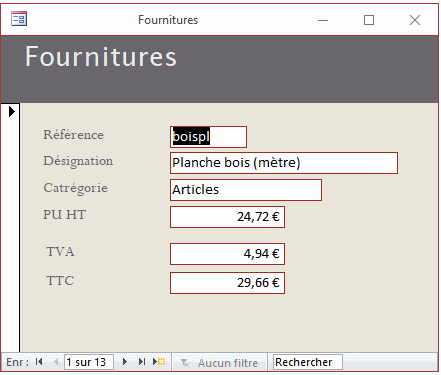
Task: Click the TVA label
Action: pos(60,251)
